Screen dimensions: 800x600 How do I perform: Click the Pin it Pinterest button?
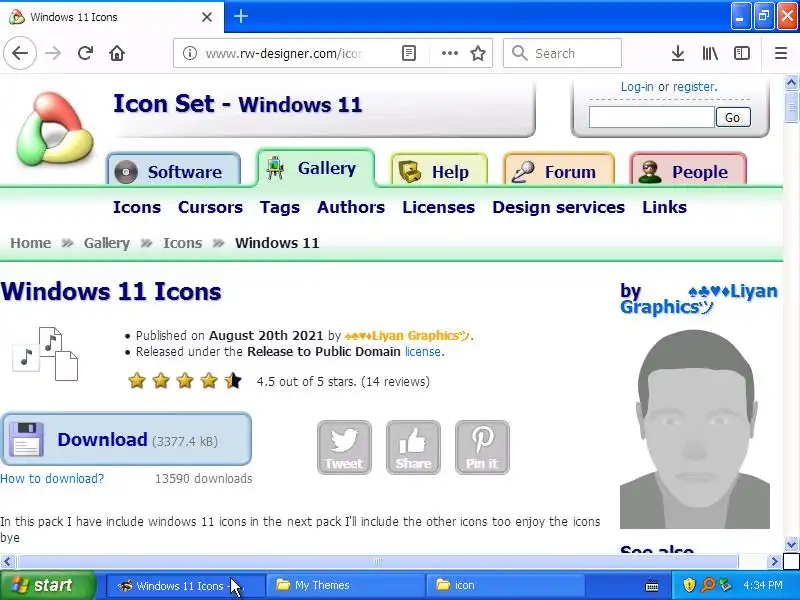(482, 447)
